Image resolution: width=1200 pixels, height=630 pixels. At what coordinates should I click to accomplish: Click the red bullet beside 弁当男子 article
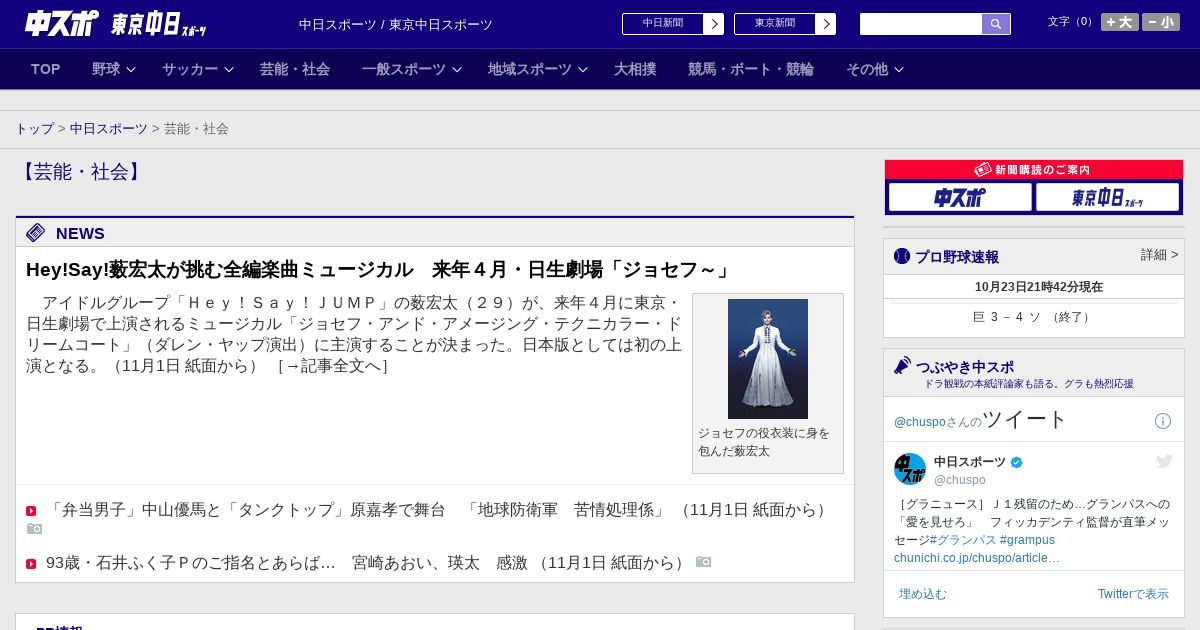click(x=31, y=511)
